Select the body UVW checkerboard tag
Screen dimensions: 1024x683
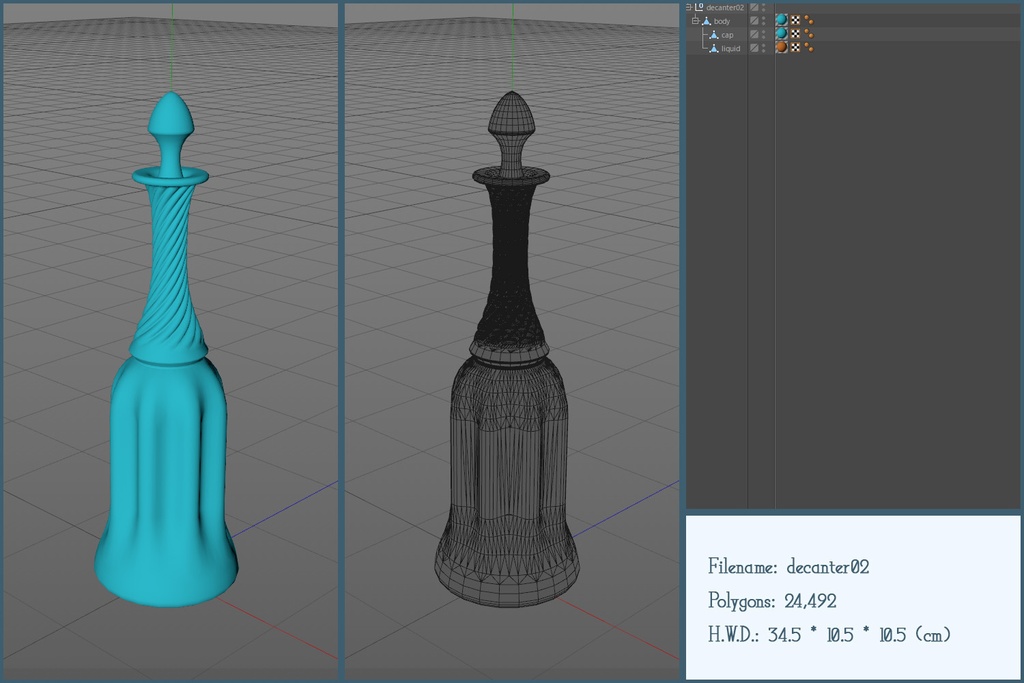pos(795,20)
